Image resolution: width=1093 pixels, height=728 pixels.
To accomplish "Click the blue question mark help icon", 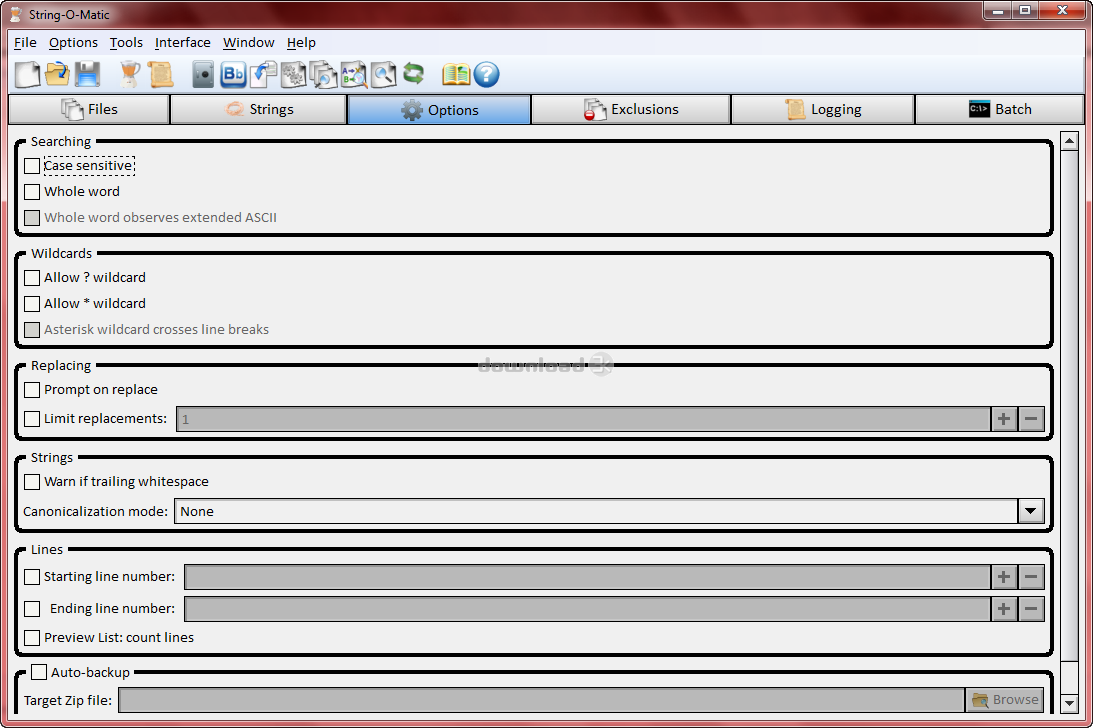I will pyautogui.click(x=487, y=74).
